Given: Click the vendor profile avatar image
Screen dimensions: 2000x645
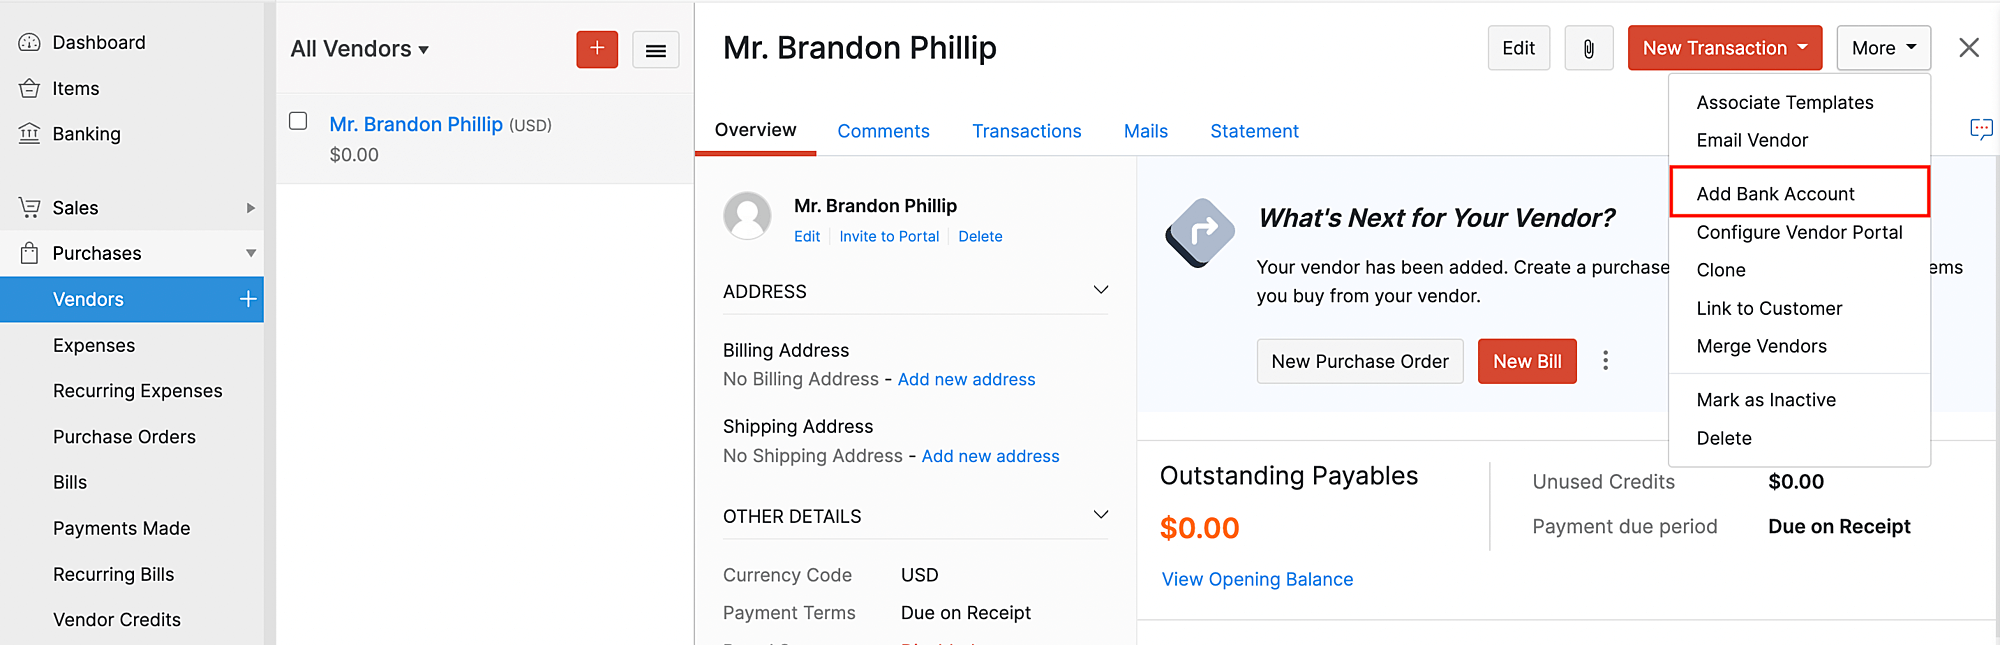Looking at the screenshot, I should coord(747,216).
